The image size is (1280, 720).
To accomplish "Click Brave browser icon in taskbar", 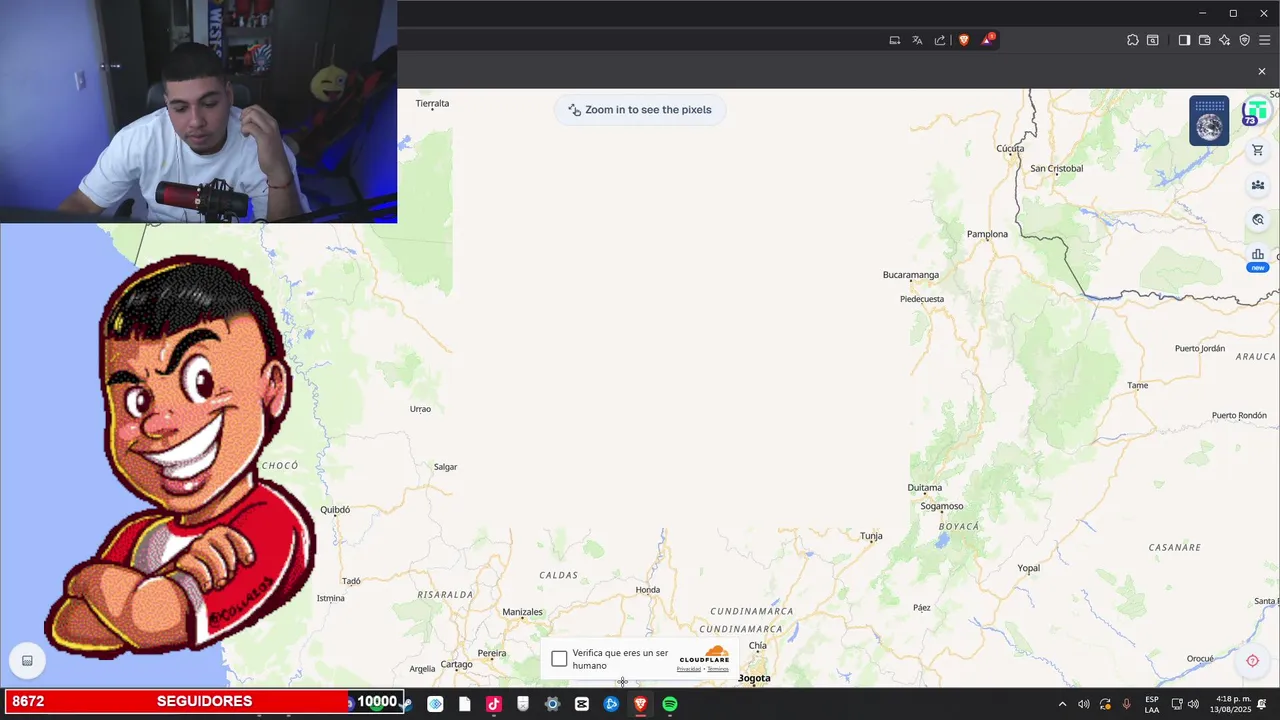I will [x=640, y=704].
